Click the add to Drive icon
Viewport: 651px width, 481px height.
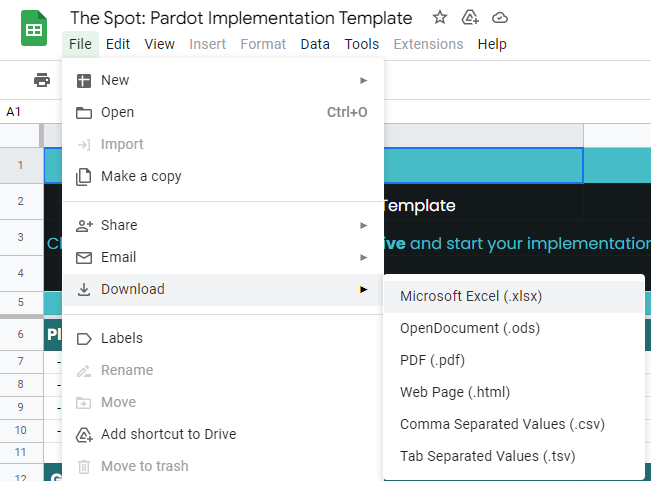(470, 18)
